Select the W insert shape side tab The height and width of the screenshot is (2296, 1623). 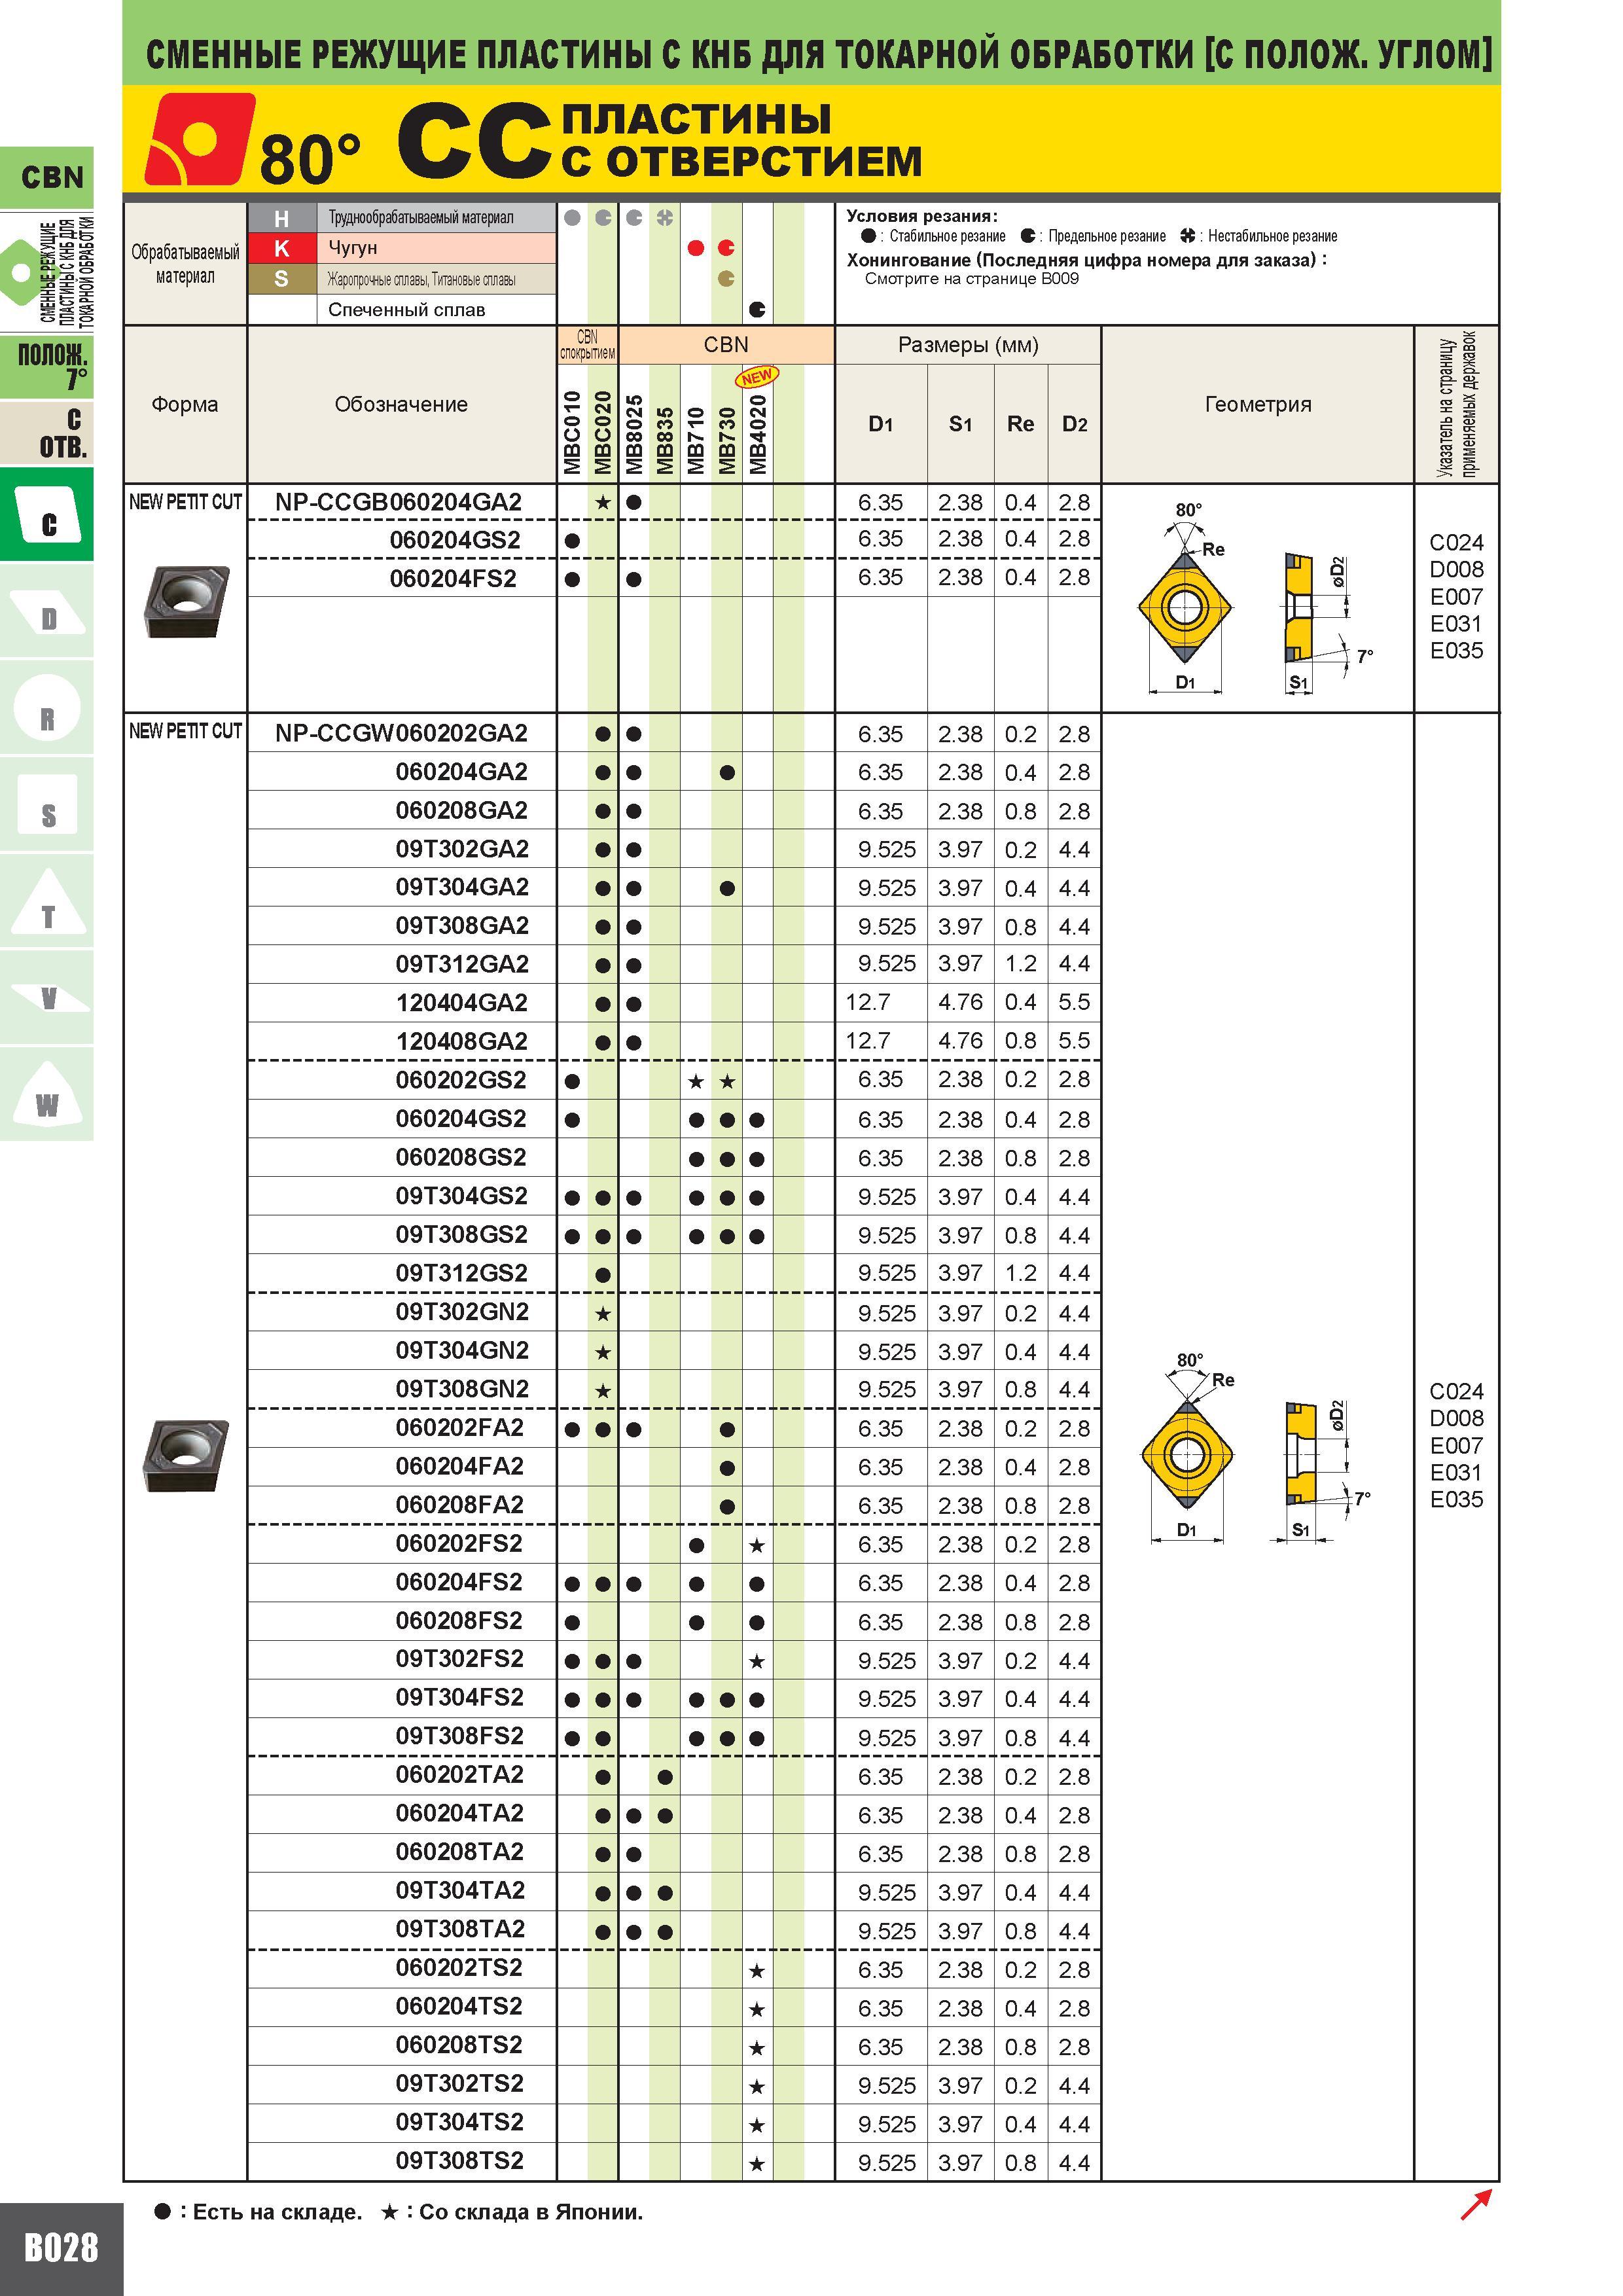click(47, 1095)
